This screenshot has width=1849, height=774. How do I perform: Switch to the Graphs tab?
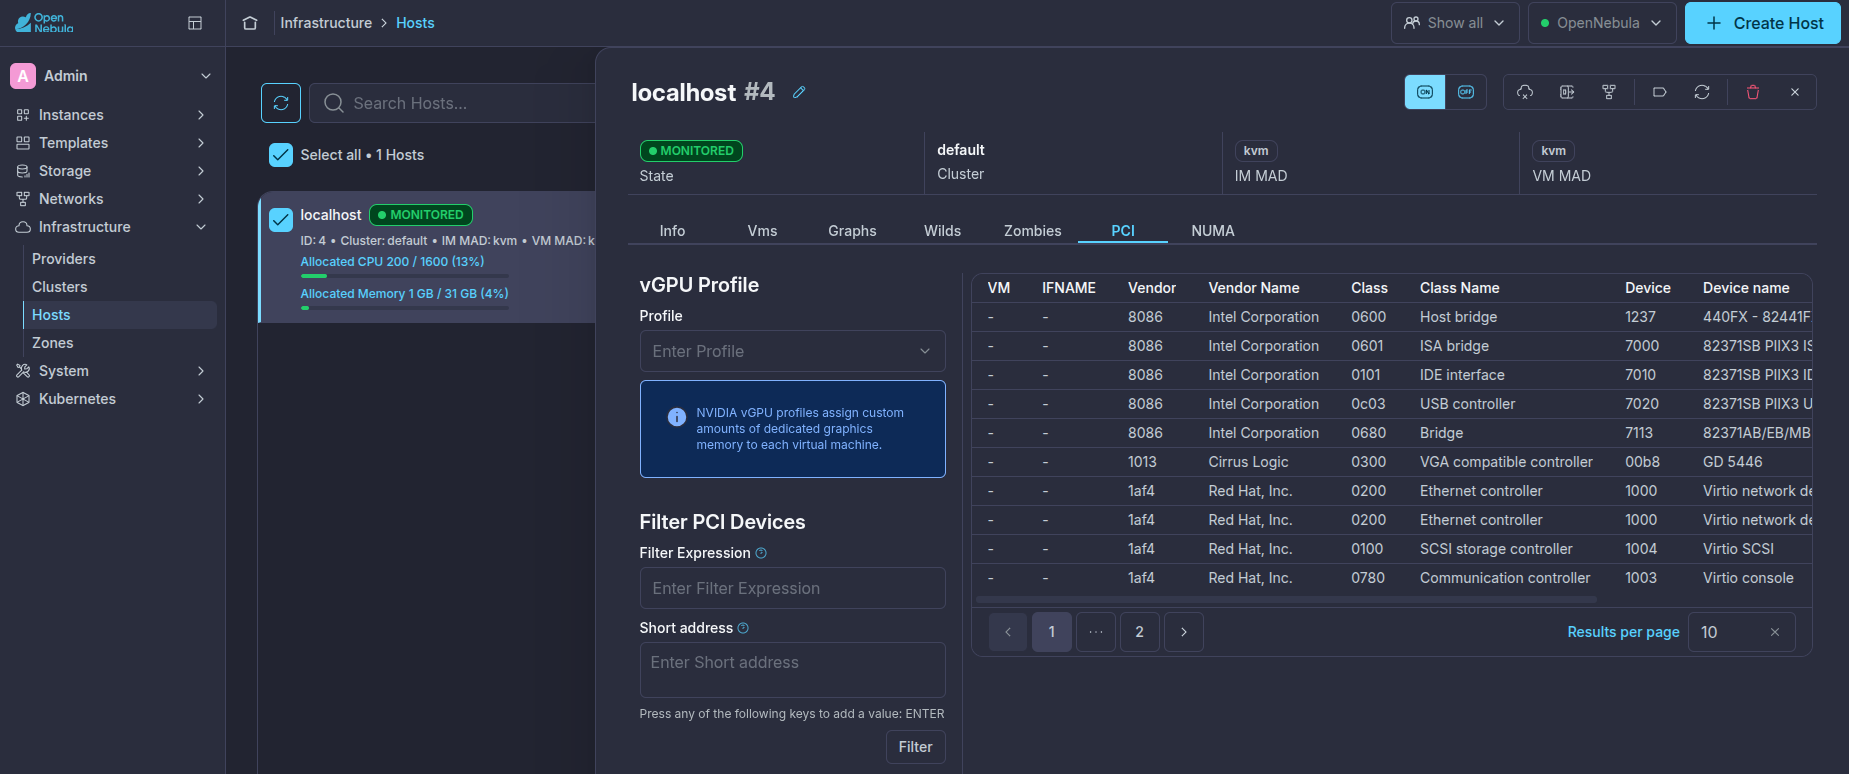pos(852,231)
